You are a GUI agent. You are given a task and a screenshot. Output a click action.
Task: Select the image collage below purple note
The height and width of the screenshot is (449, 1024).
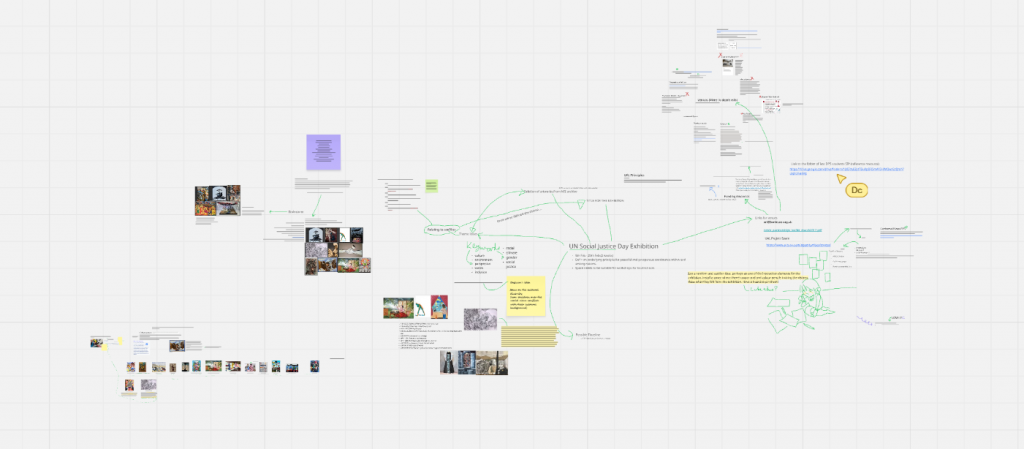pyautogui.click(x=333, y=250)
